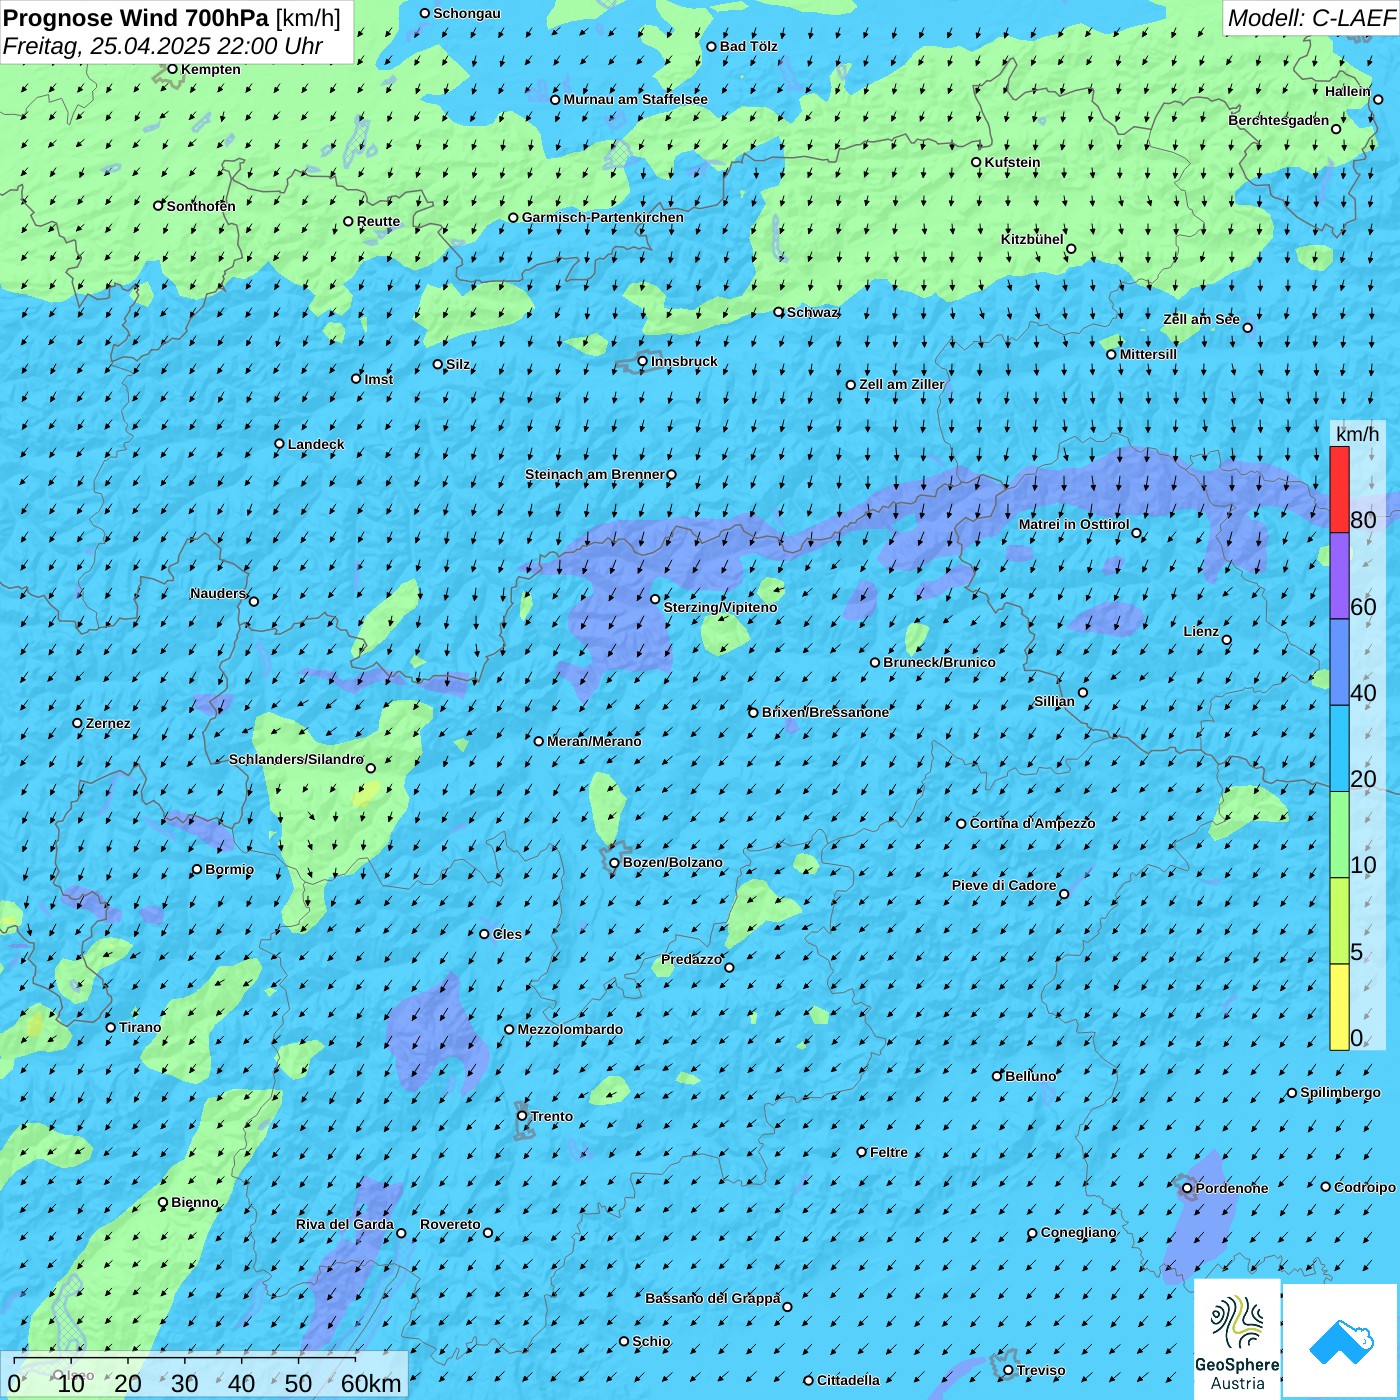
Task: Select the purple 60-80 km/h legend color
Action: click(x=1339, y=576)
